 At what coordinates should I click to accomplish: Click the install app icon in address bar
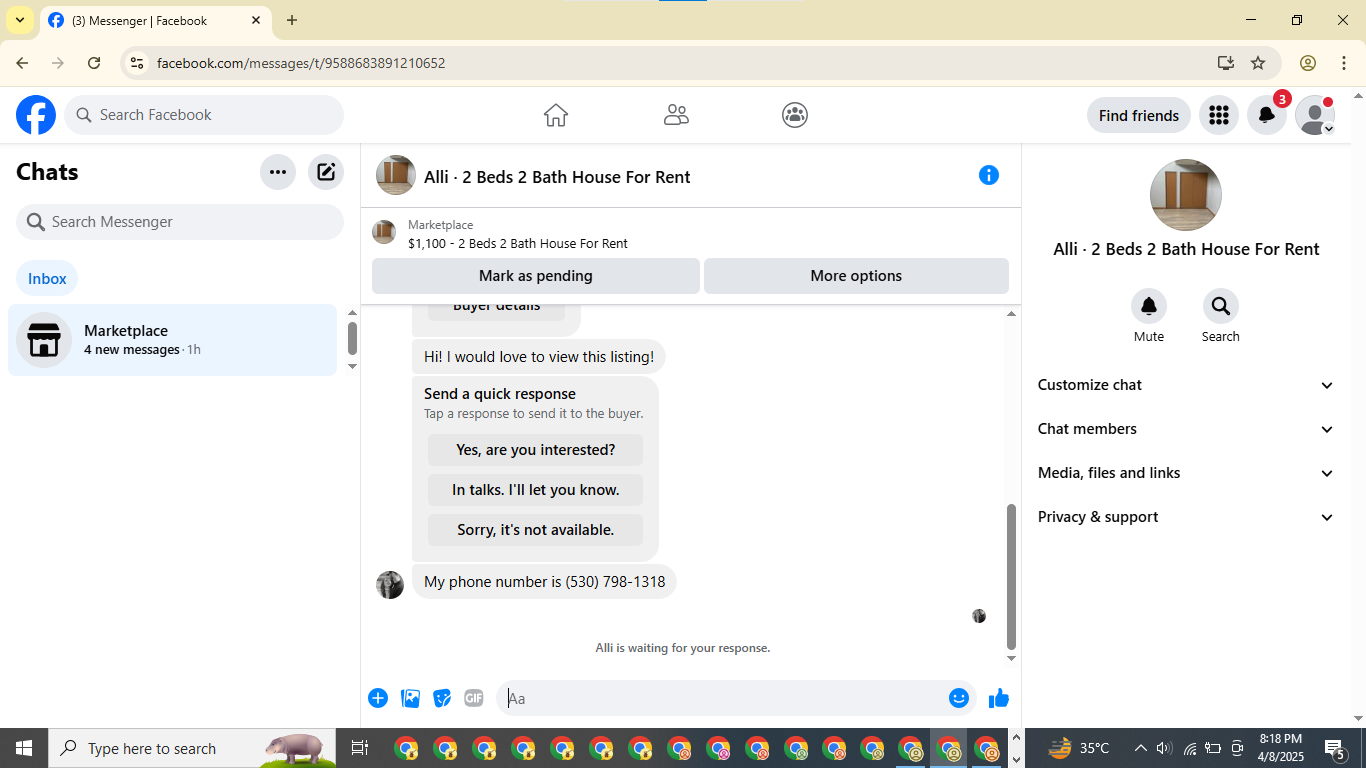coord(1226,63)
